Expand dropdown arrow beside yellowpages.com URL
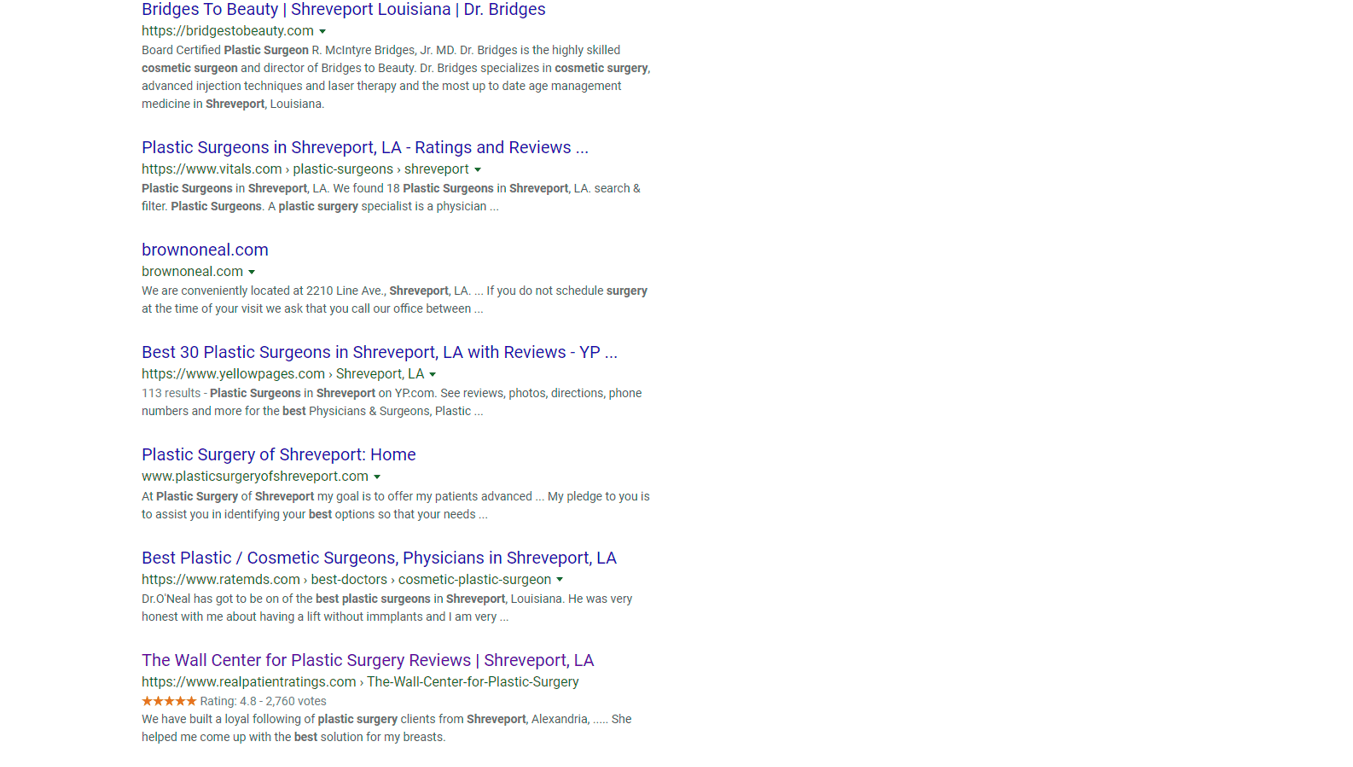 click(x=432, y=375)
